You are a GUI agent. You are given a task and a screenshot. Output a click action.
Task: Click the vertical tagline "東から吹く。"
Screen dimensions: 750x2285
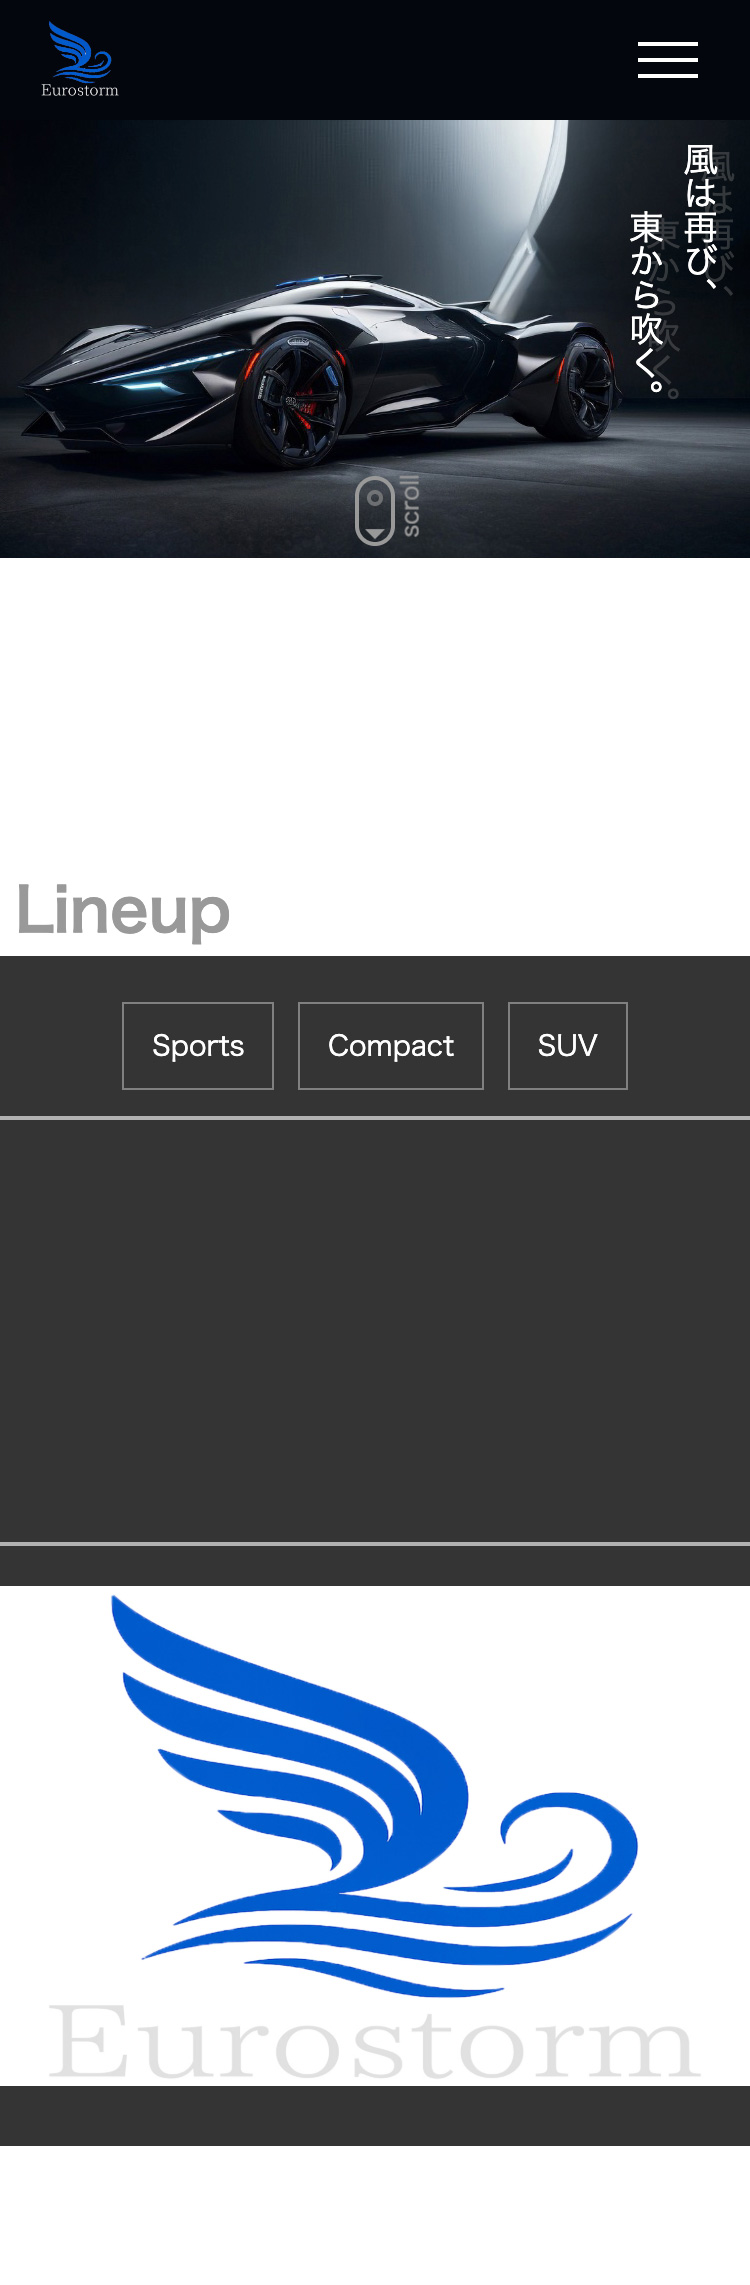click(x=647, y=300)
